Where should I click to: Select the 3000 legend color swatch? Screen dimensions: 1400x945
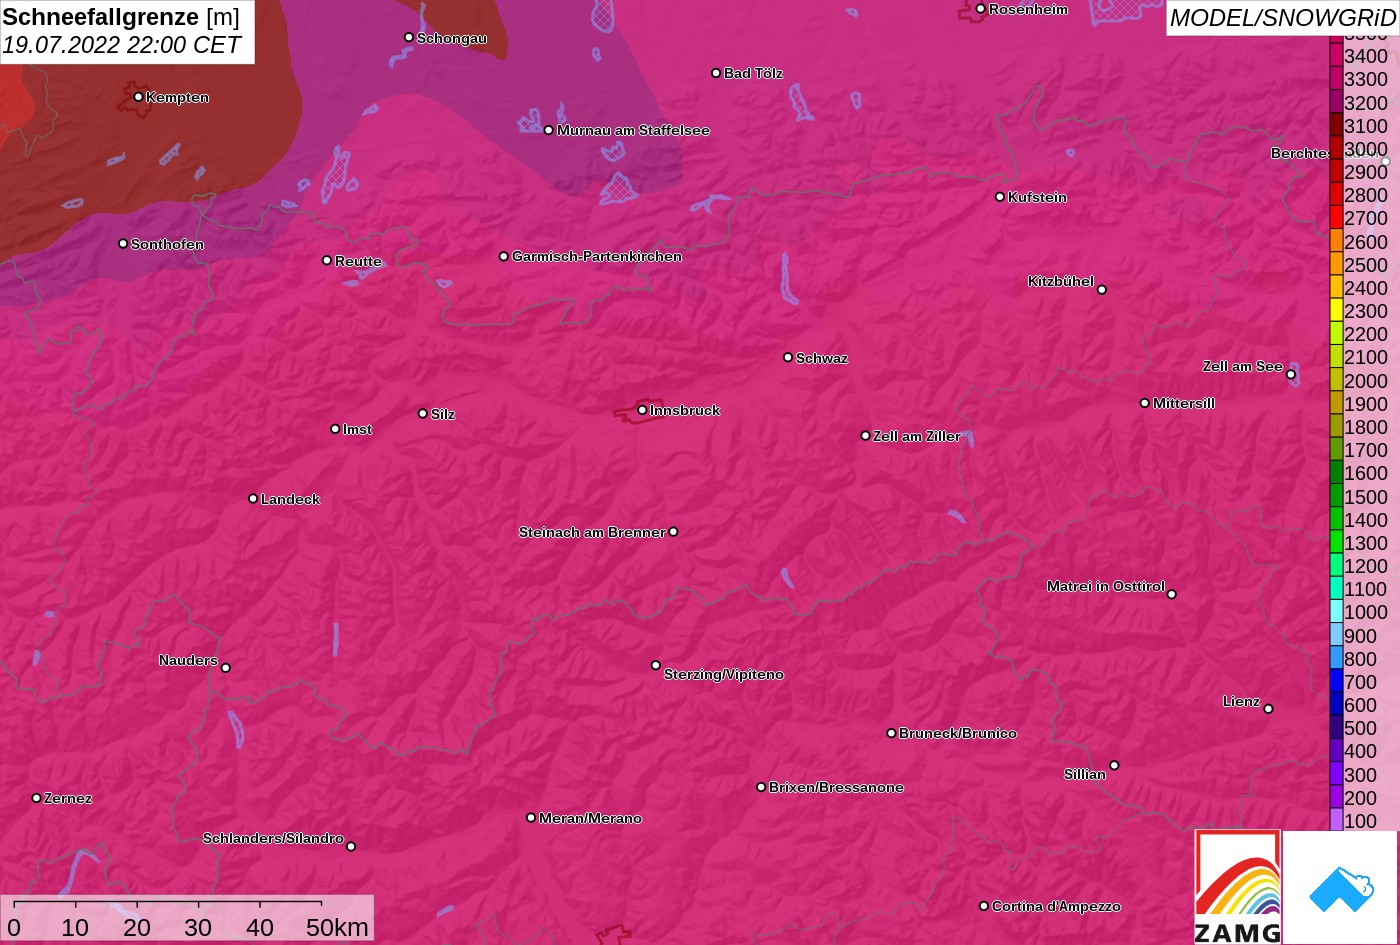point(1336,148)
